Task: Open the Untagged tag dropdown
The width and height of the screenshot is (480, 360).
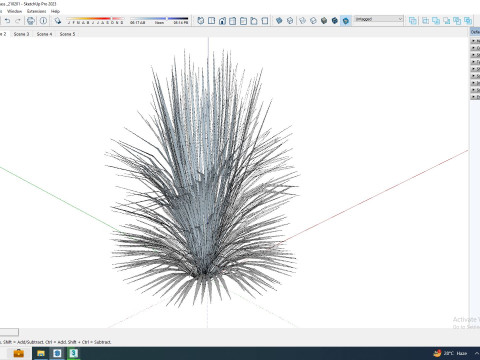Action: coord(379,19)
